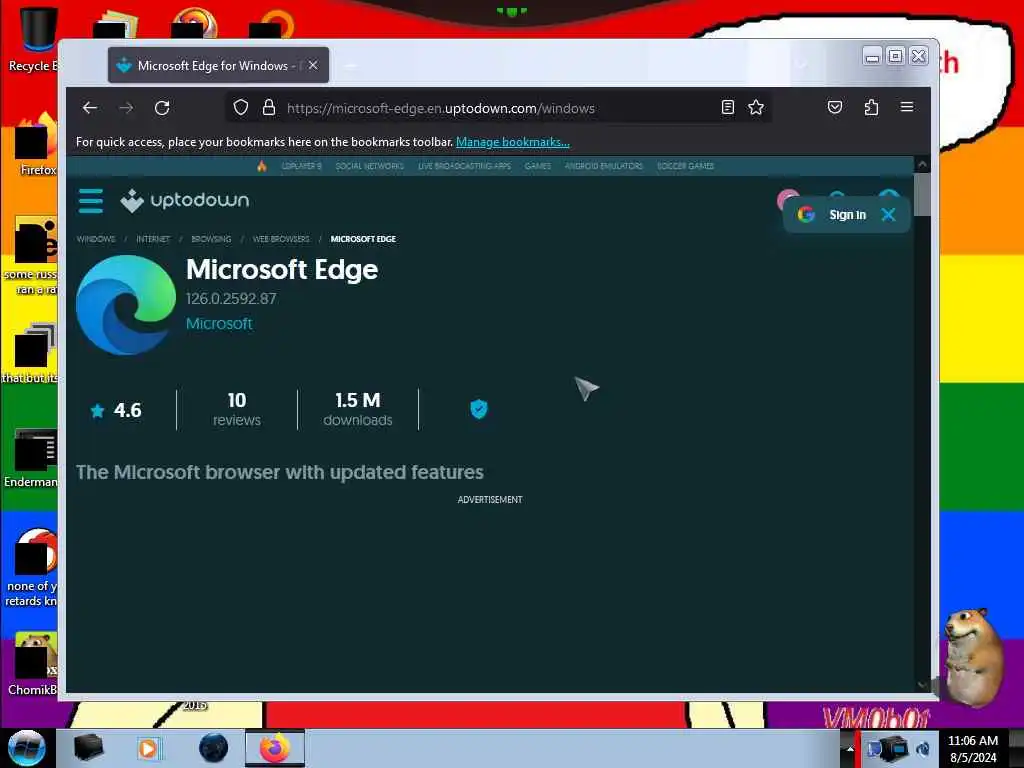Open the volume tray icon

pyautogui.click(x=922, y=749)
